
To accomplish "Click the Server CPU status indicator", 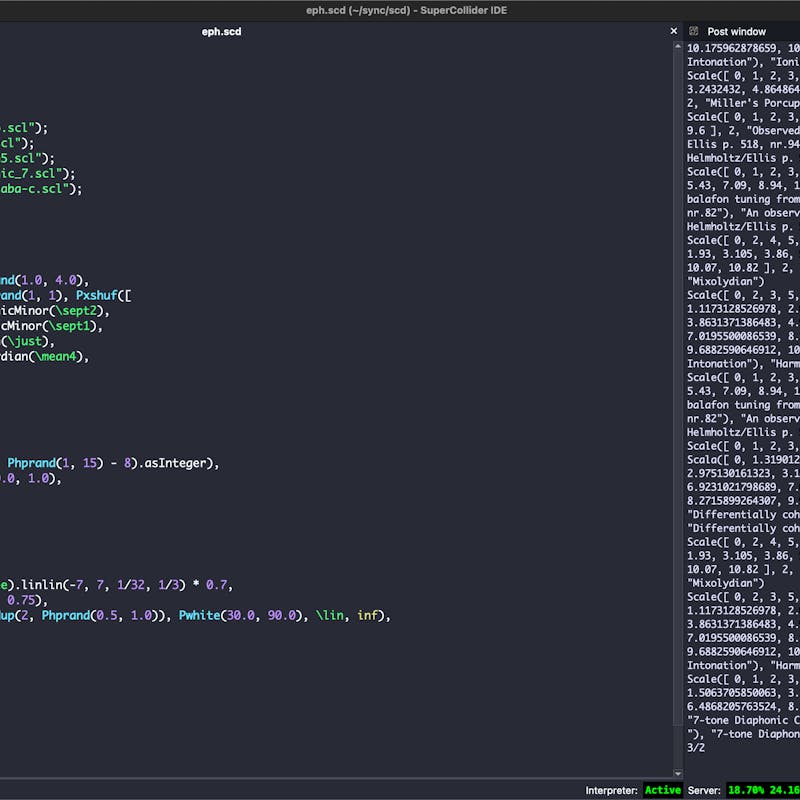I will pos(742,791).
